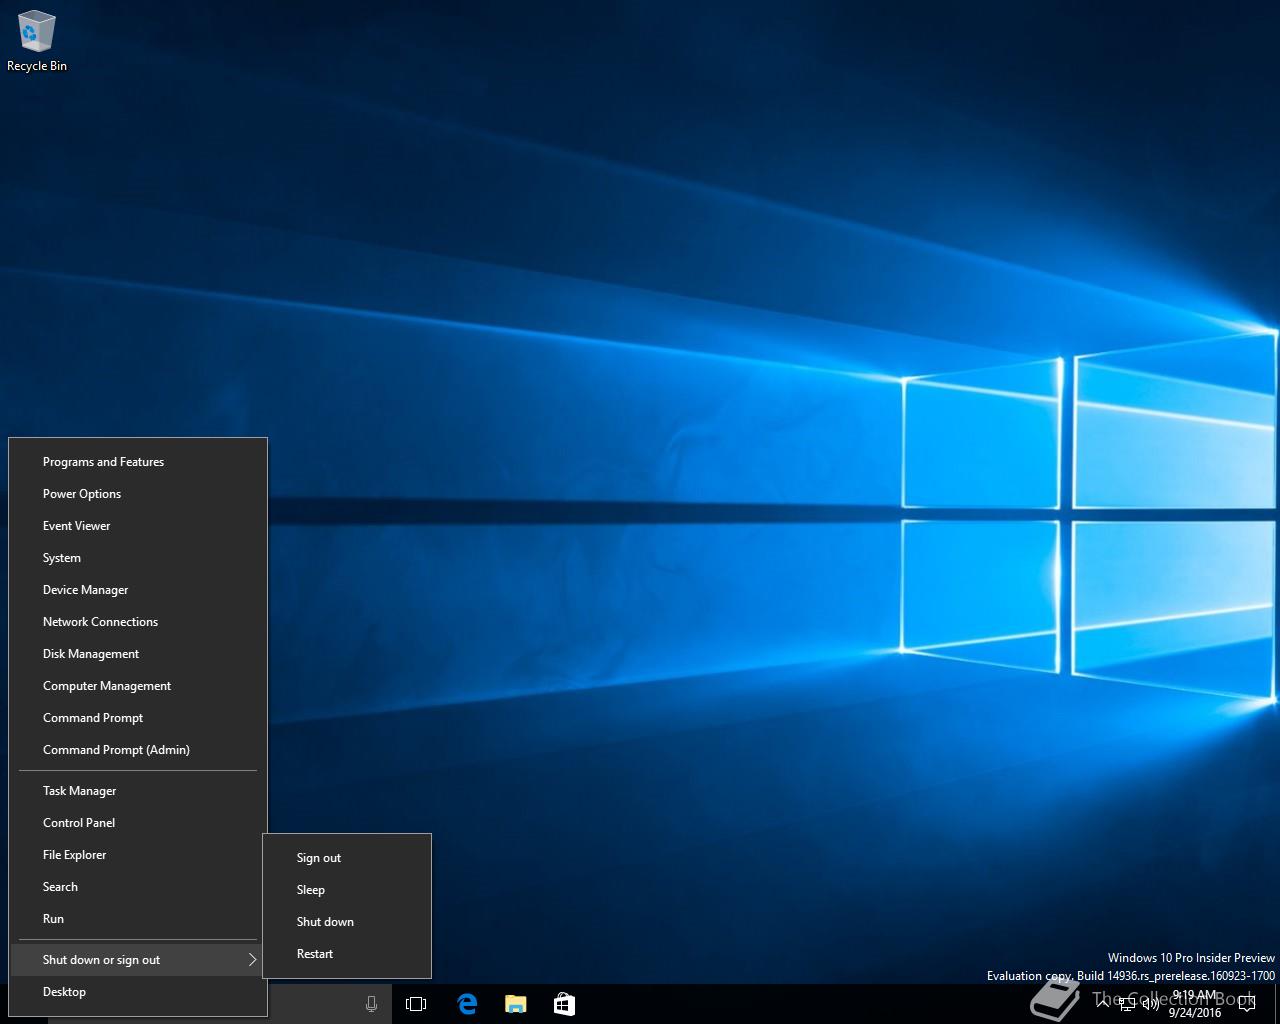Open Device Manager from the menu
Screen dimensions: 1280x1024
point(85,590)
